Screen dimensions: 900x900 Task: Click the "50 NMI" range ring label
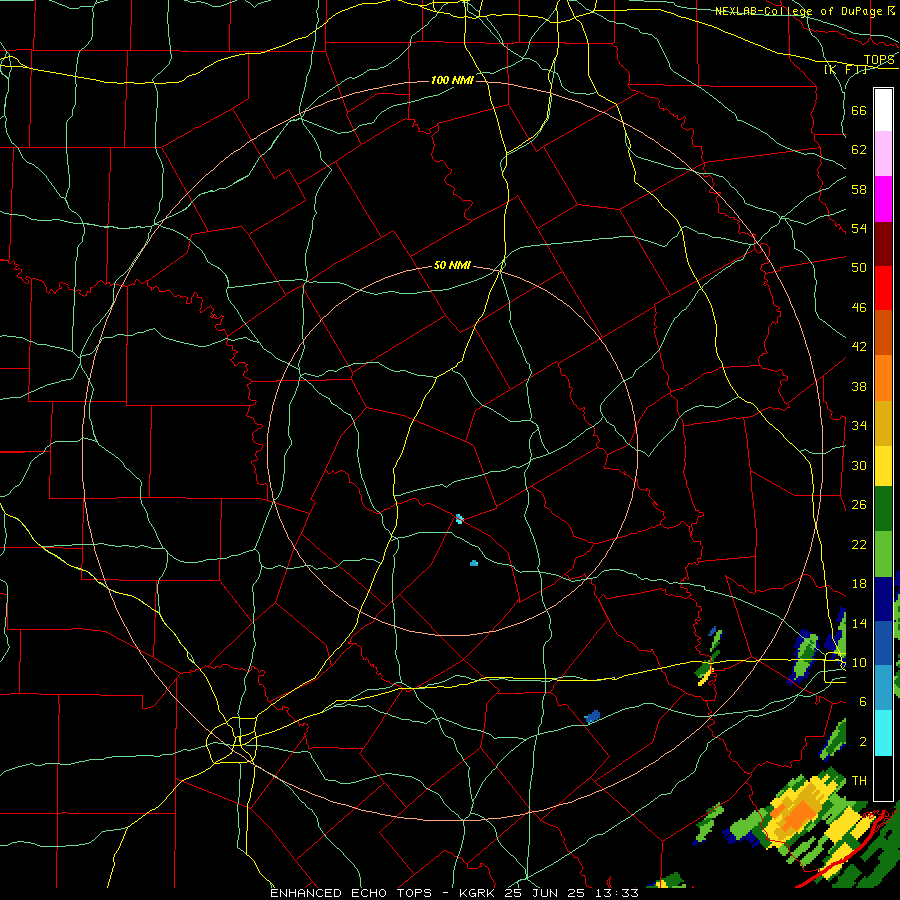tap(452, 265)
